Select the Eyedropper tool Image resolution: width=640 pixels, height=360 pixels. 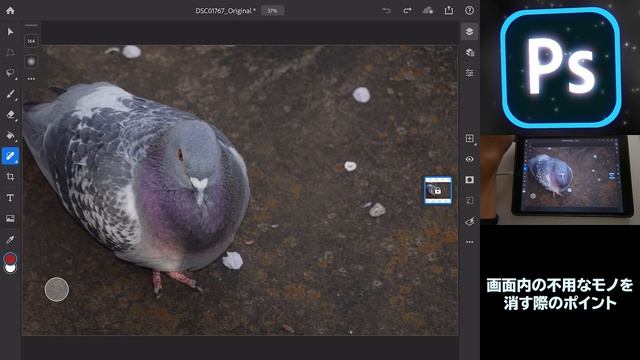(x=10, y=239)
